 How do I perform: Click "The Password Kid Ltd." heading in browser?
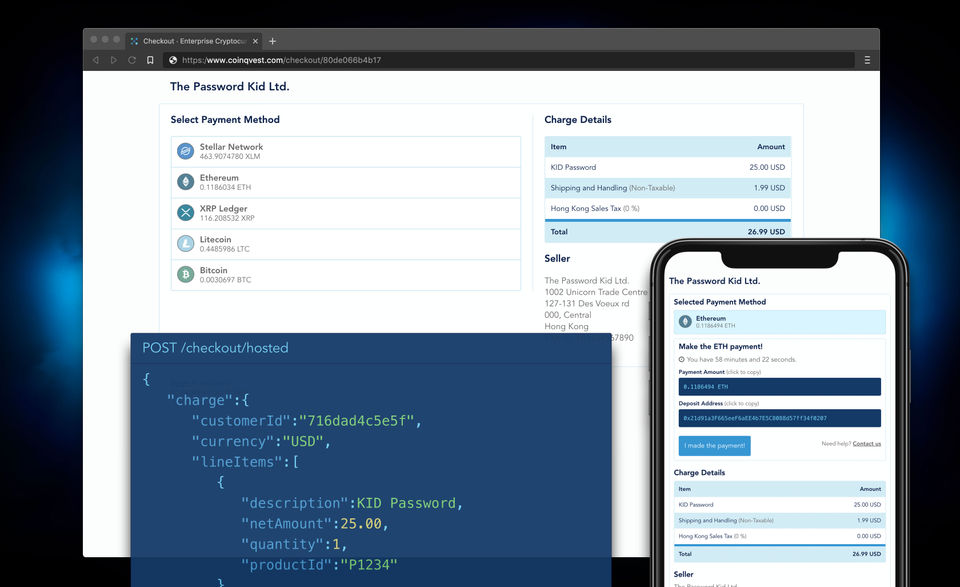pyautogui.click(x=230, y=86)
